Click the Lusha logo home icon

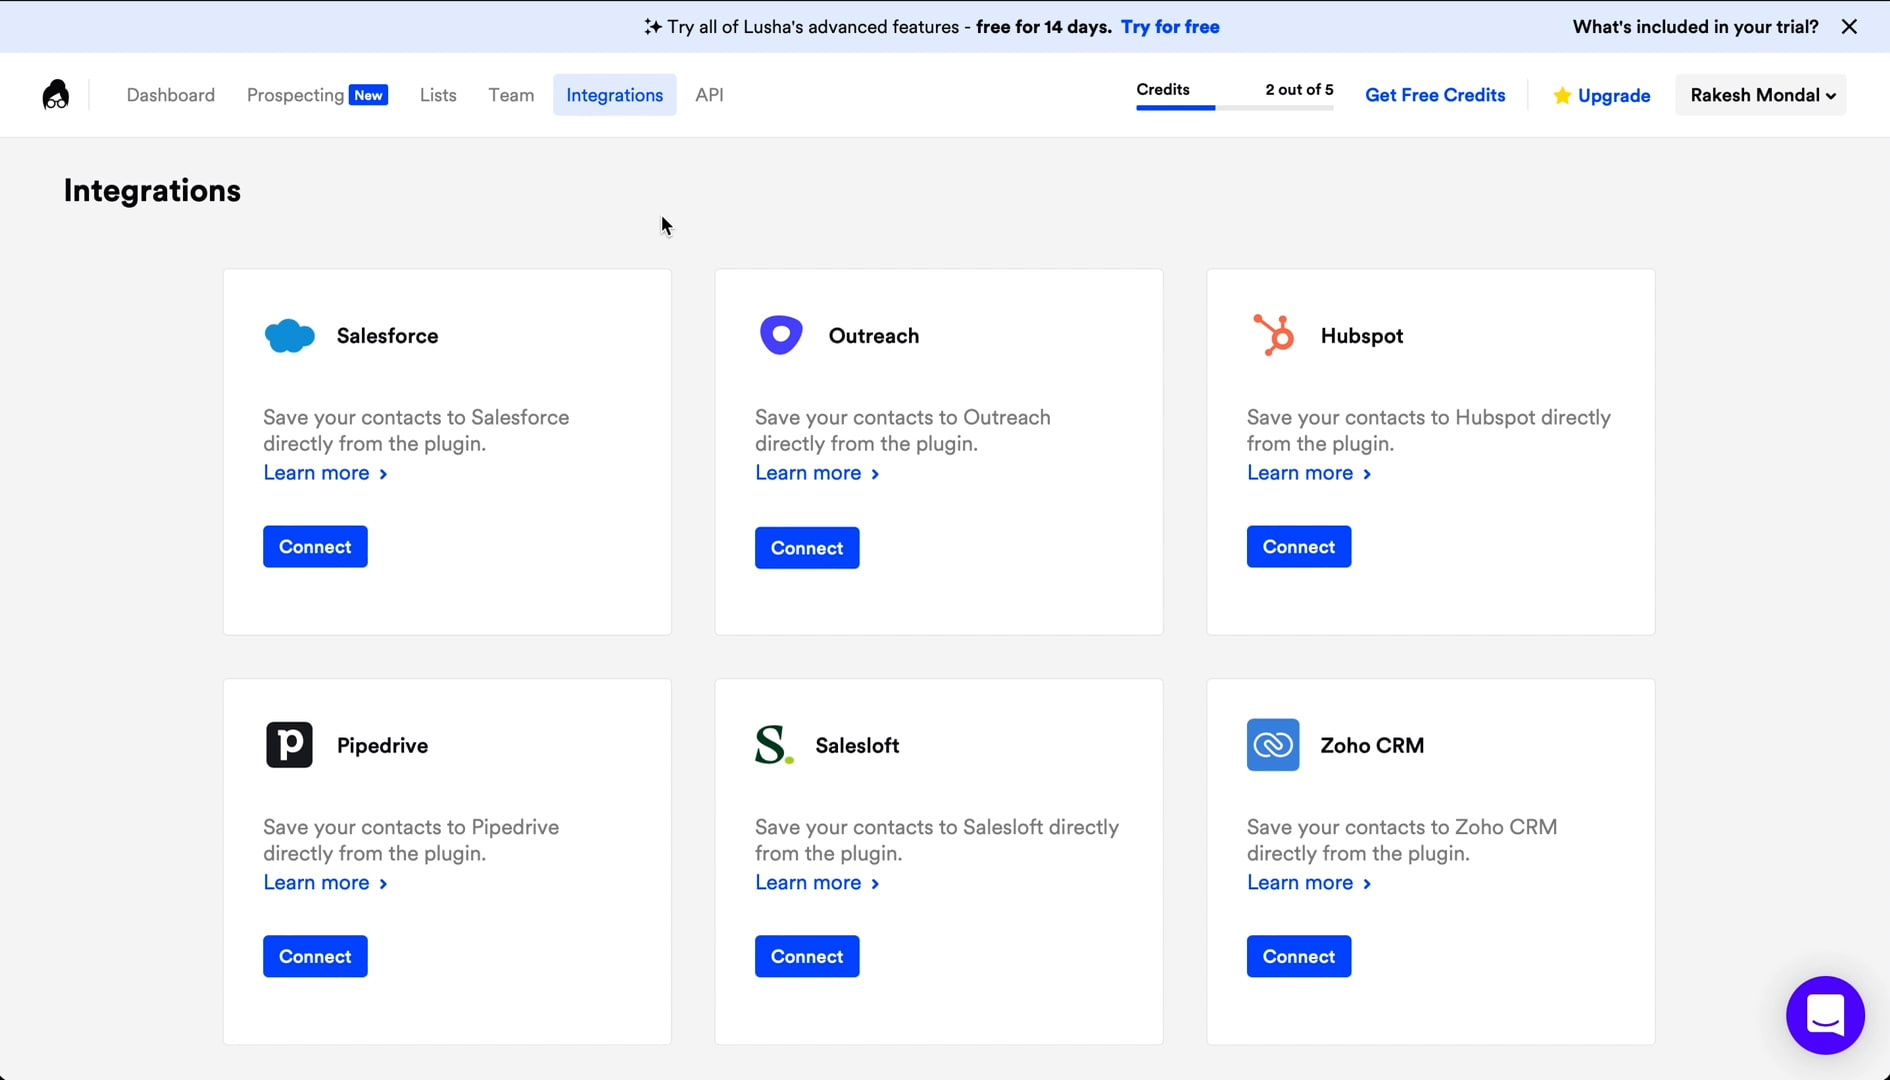(x=56, y=95)
